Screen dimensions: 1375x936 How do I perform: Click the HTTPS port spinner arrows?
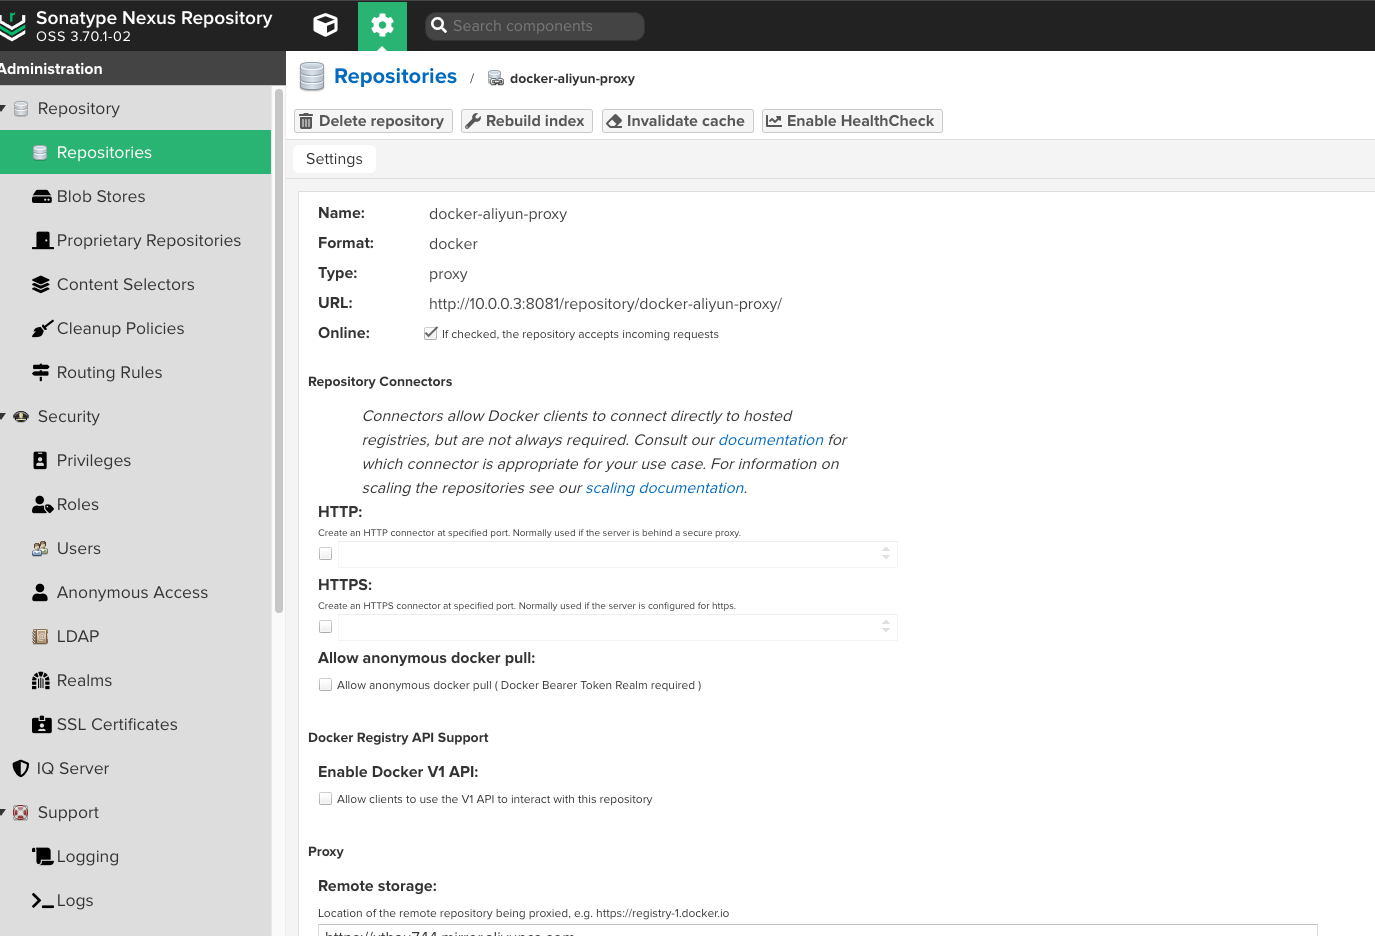[x=886, y=626]
